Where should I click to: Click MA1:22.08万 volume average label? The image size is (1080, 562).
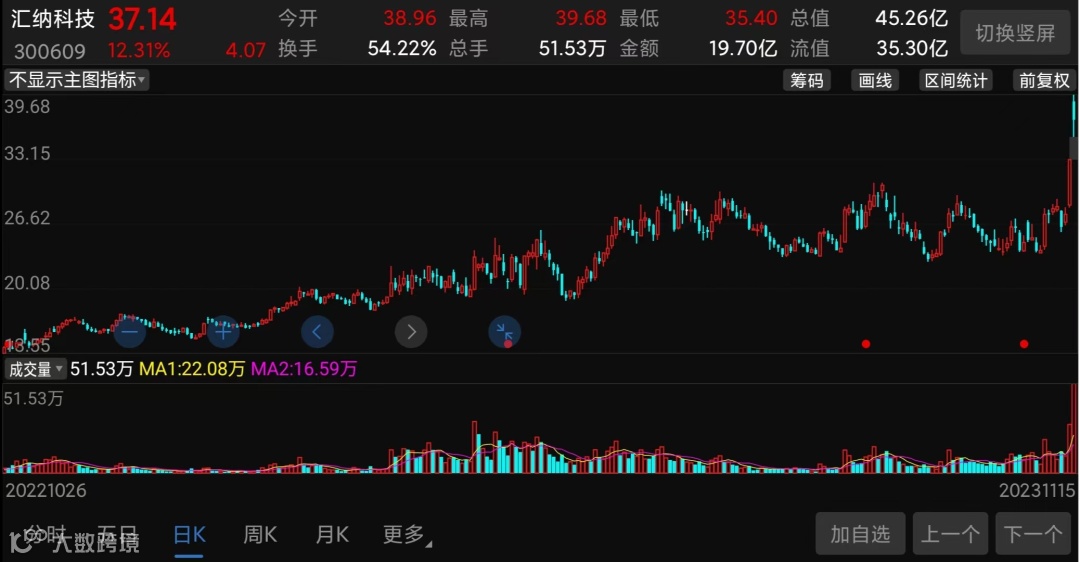192,369
